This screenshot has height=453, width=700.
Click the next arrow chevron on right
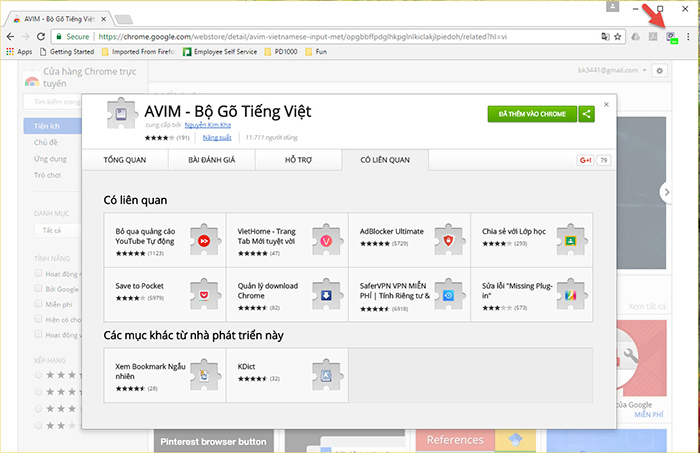667,192
